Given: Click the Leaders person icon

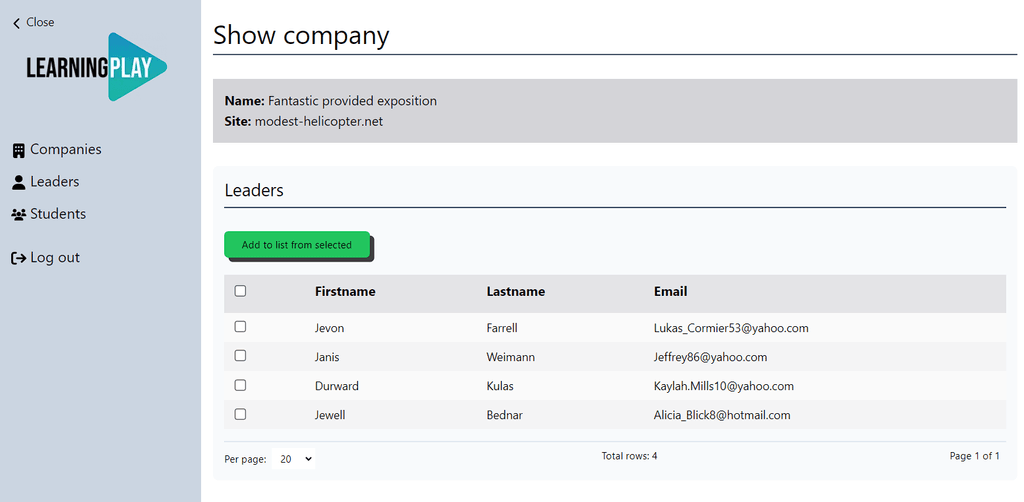Looking at the screenshot, I should point(18,182).
